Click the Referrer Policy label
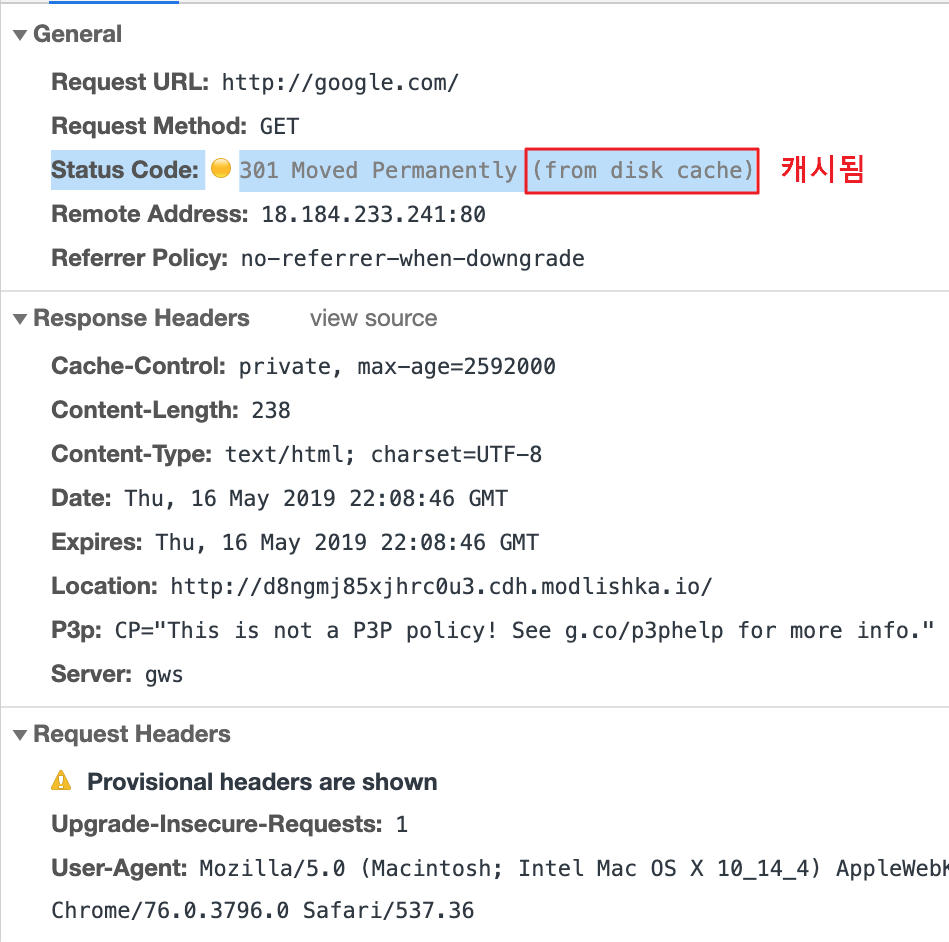Image resolution: width=949 pixels, height=942 pixels. pyautogui.click(x=140, y=259)
